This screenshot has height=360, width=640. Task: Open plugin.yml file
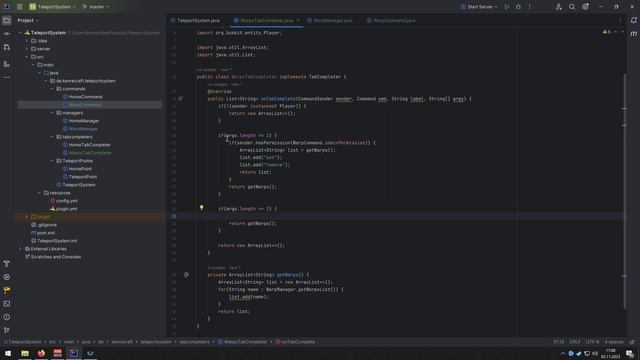click(67, 209)
